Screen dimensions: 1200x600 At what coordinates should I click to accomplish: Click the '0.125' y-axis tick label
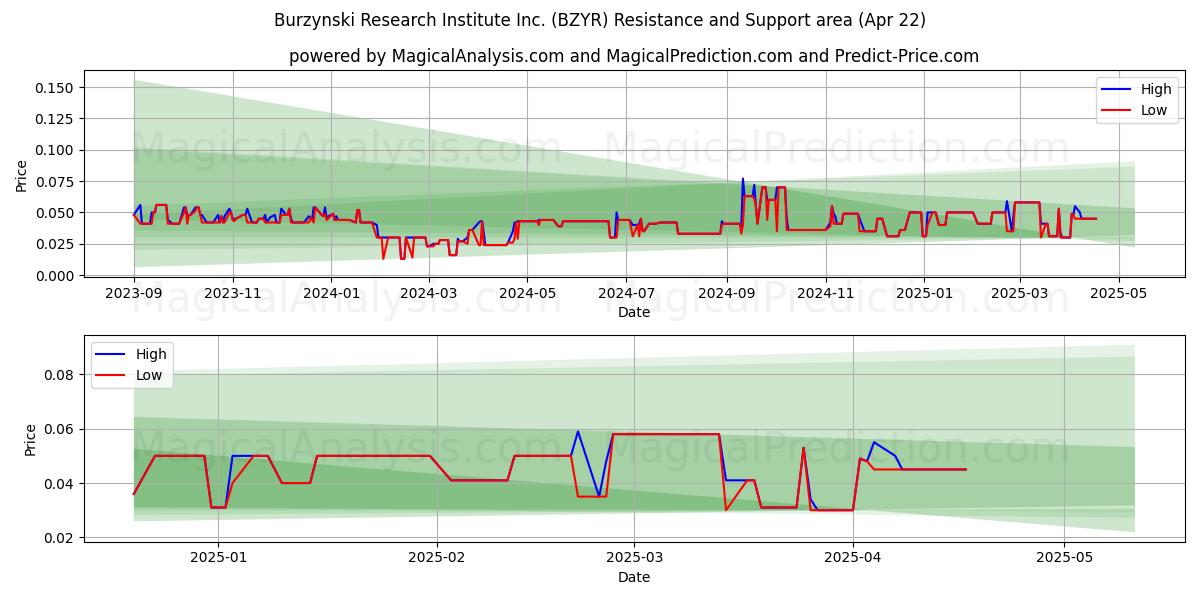coord(56,119)
